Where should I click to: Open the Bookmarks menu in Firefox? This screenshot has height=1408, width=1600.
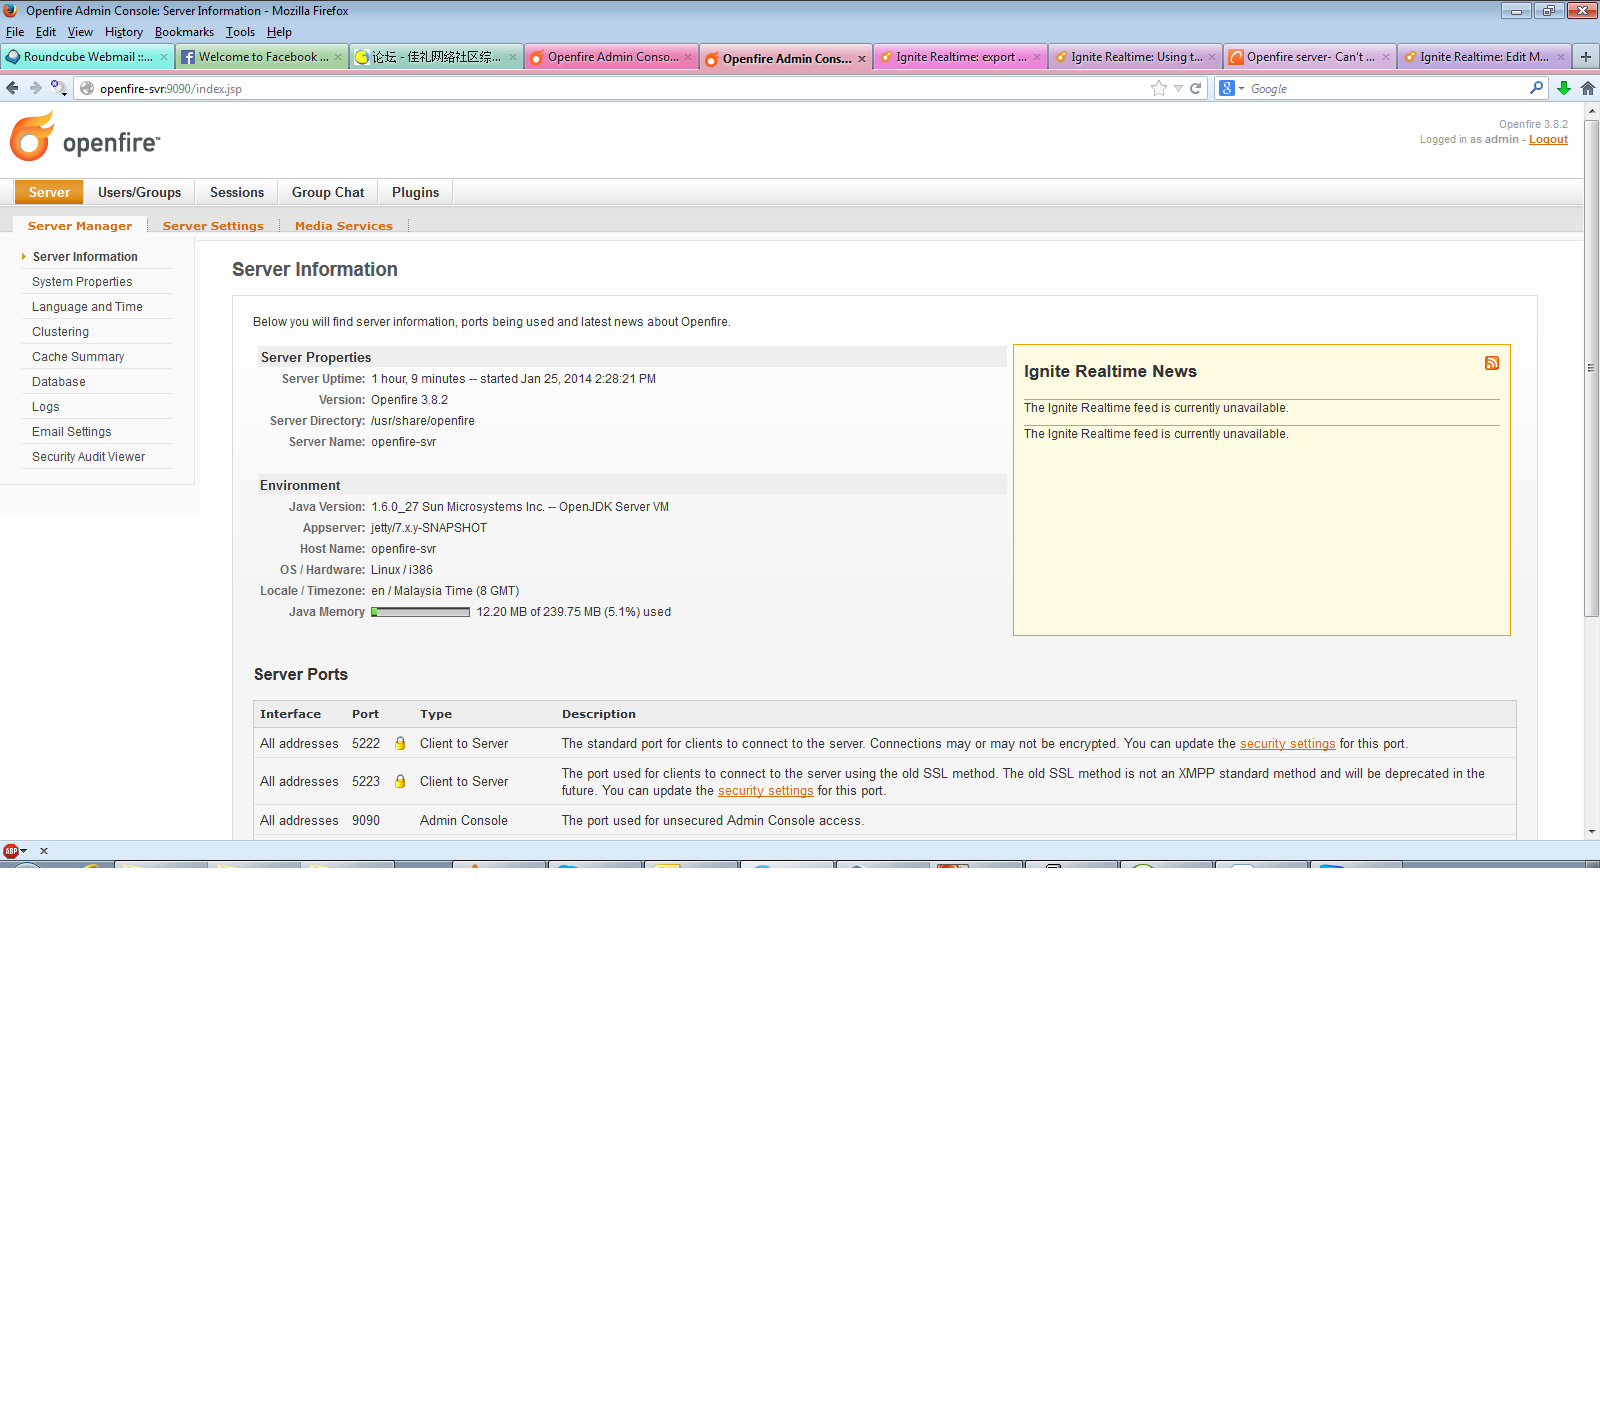184,32
